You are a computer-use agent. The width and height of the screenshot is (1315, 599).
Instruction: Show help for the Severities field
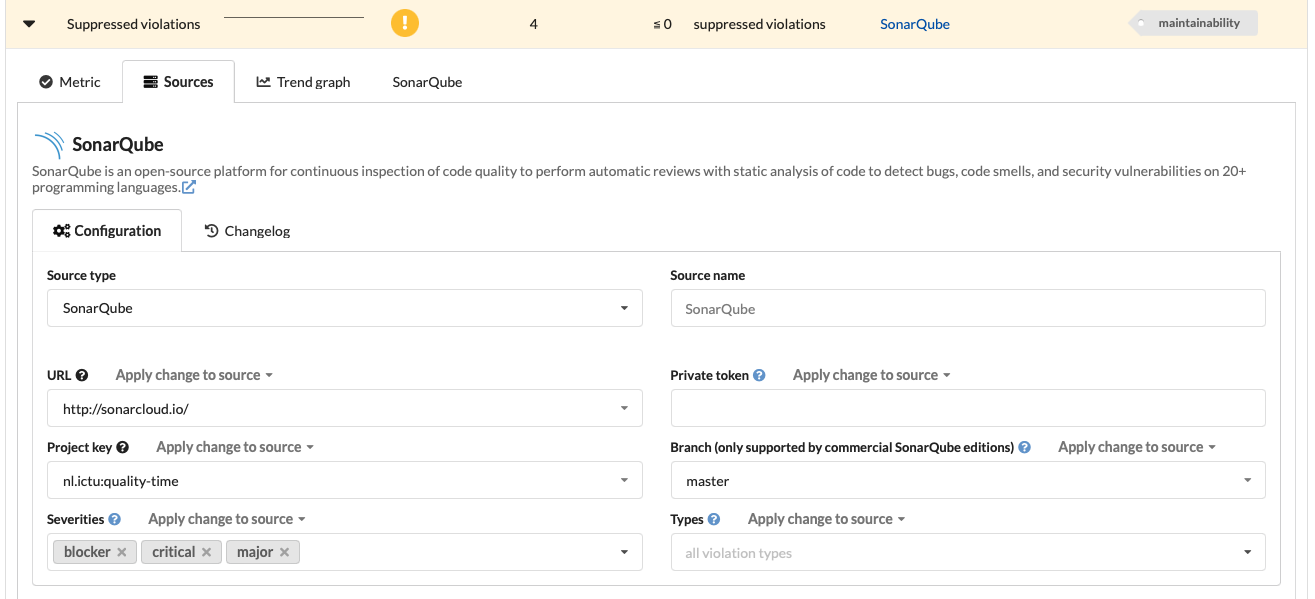pos(114,519)
